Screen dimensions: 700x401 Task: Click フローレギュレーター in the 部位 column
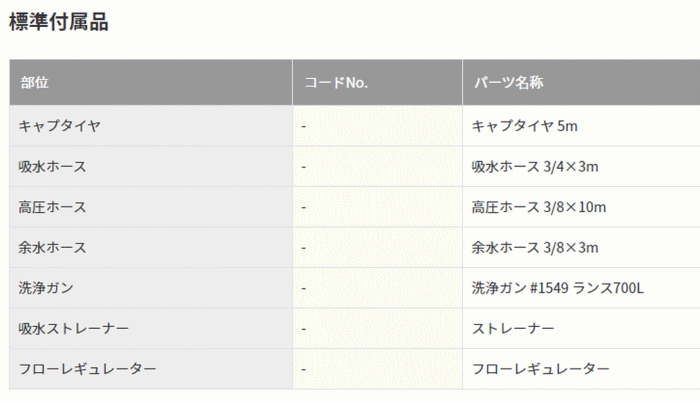87,369
